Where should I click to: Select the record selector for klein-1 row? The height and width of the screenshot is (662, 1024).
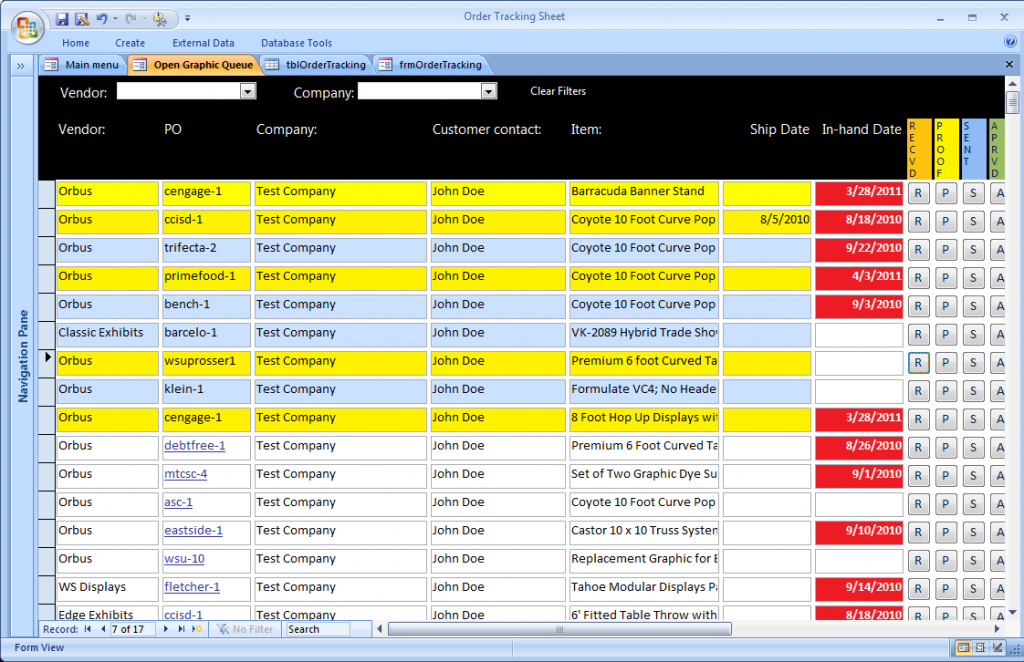coord(46,391)
